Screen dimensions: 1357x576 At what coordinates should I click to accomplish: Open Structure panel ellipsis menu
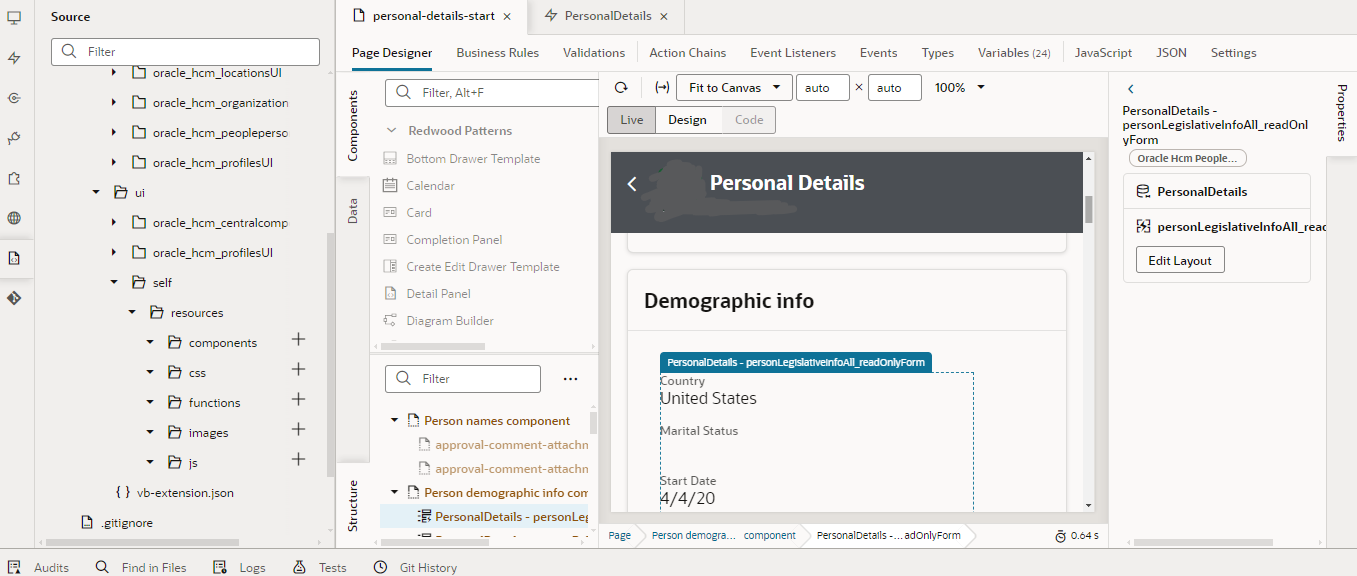[570, 379]
